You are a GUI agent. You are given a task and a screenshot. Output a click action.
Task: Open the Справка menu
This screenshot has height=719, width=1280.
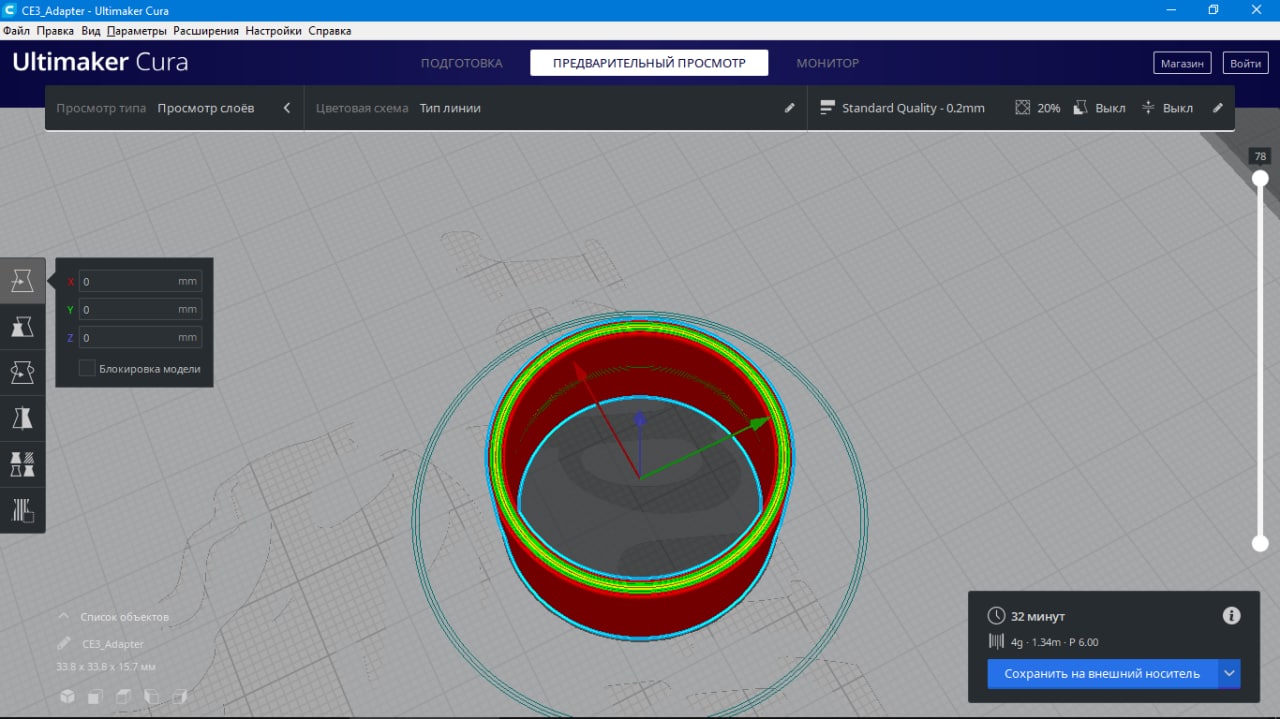point(330,31)
